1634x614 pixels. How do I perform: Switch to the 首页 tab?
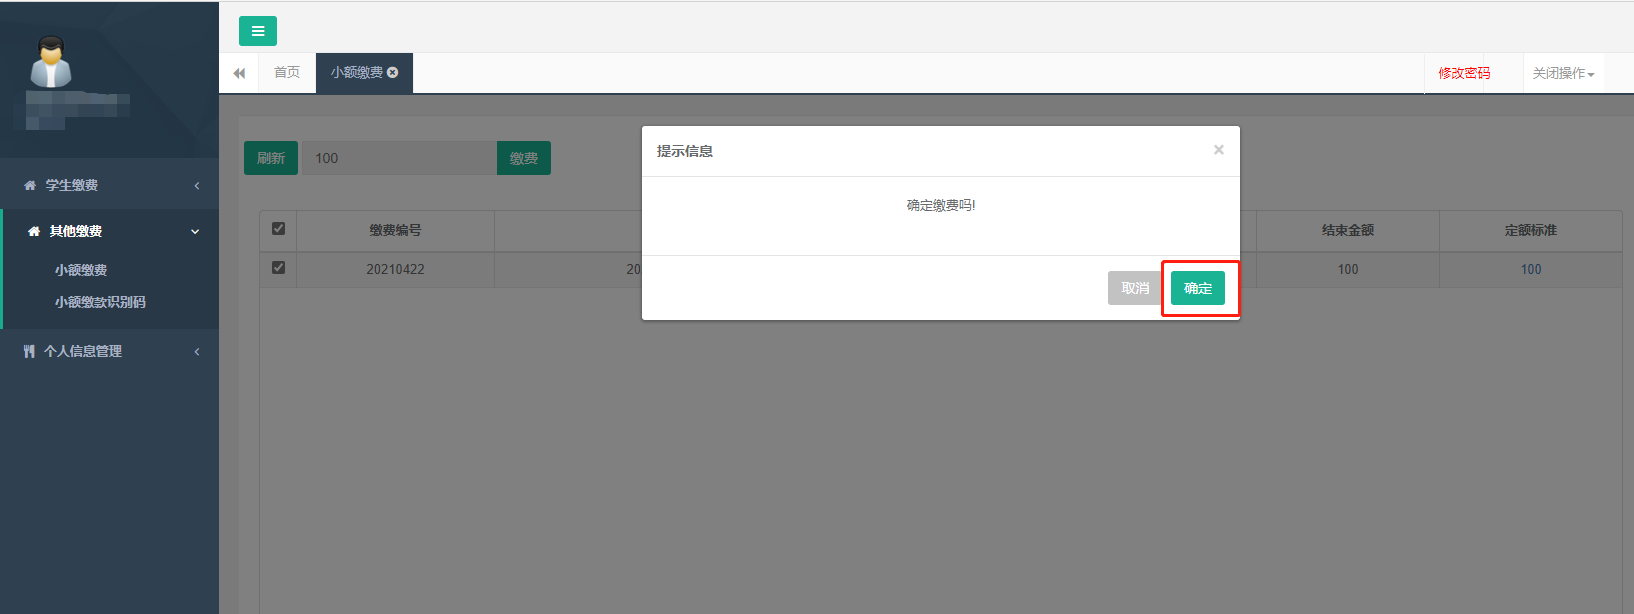[x=287, y=72]
